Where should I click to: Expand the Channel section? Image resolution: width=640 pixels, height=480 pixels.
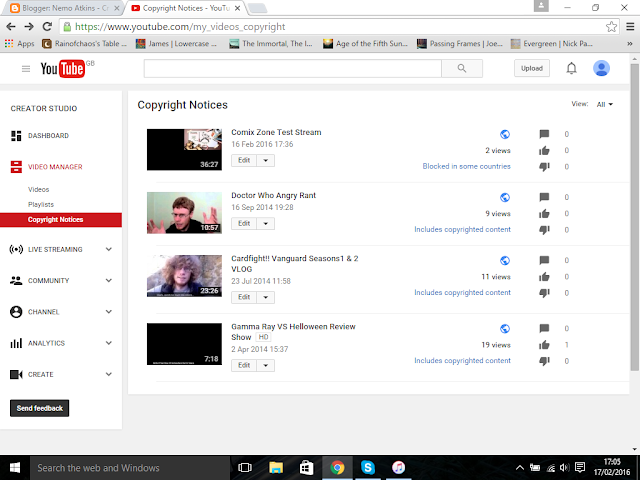(x=109, y=312)
